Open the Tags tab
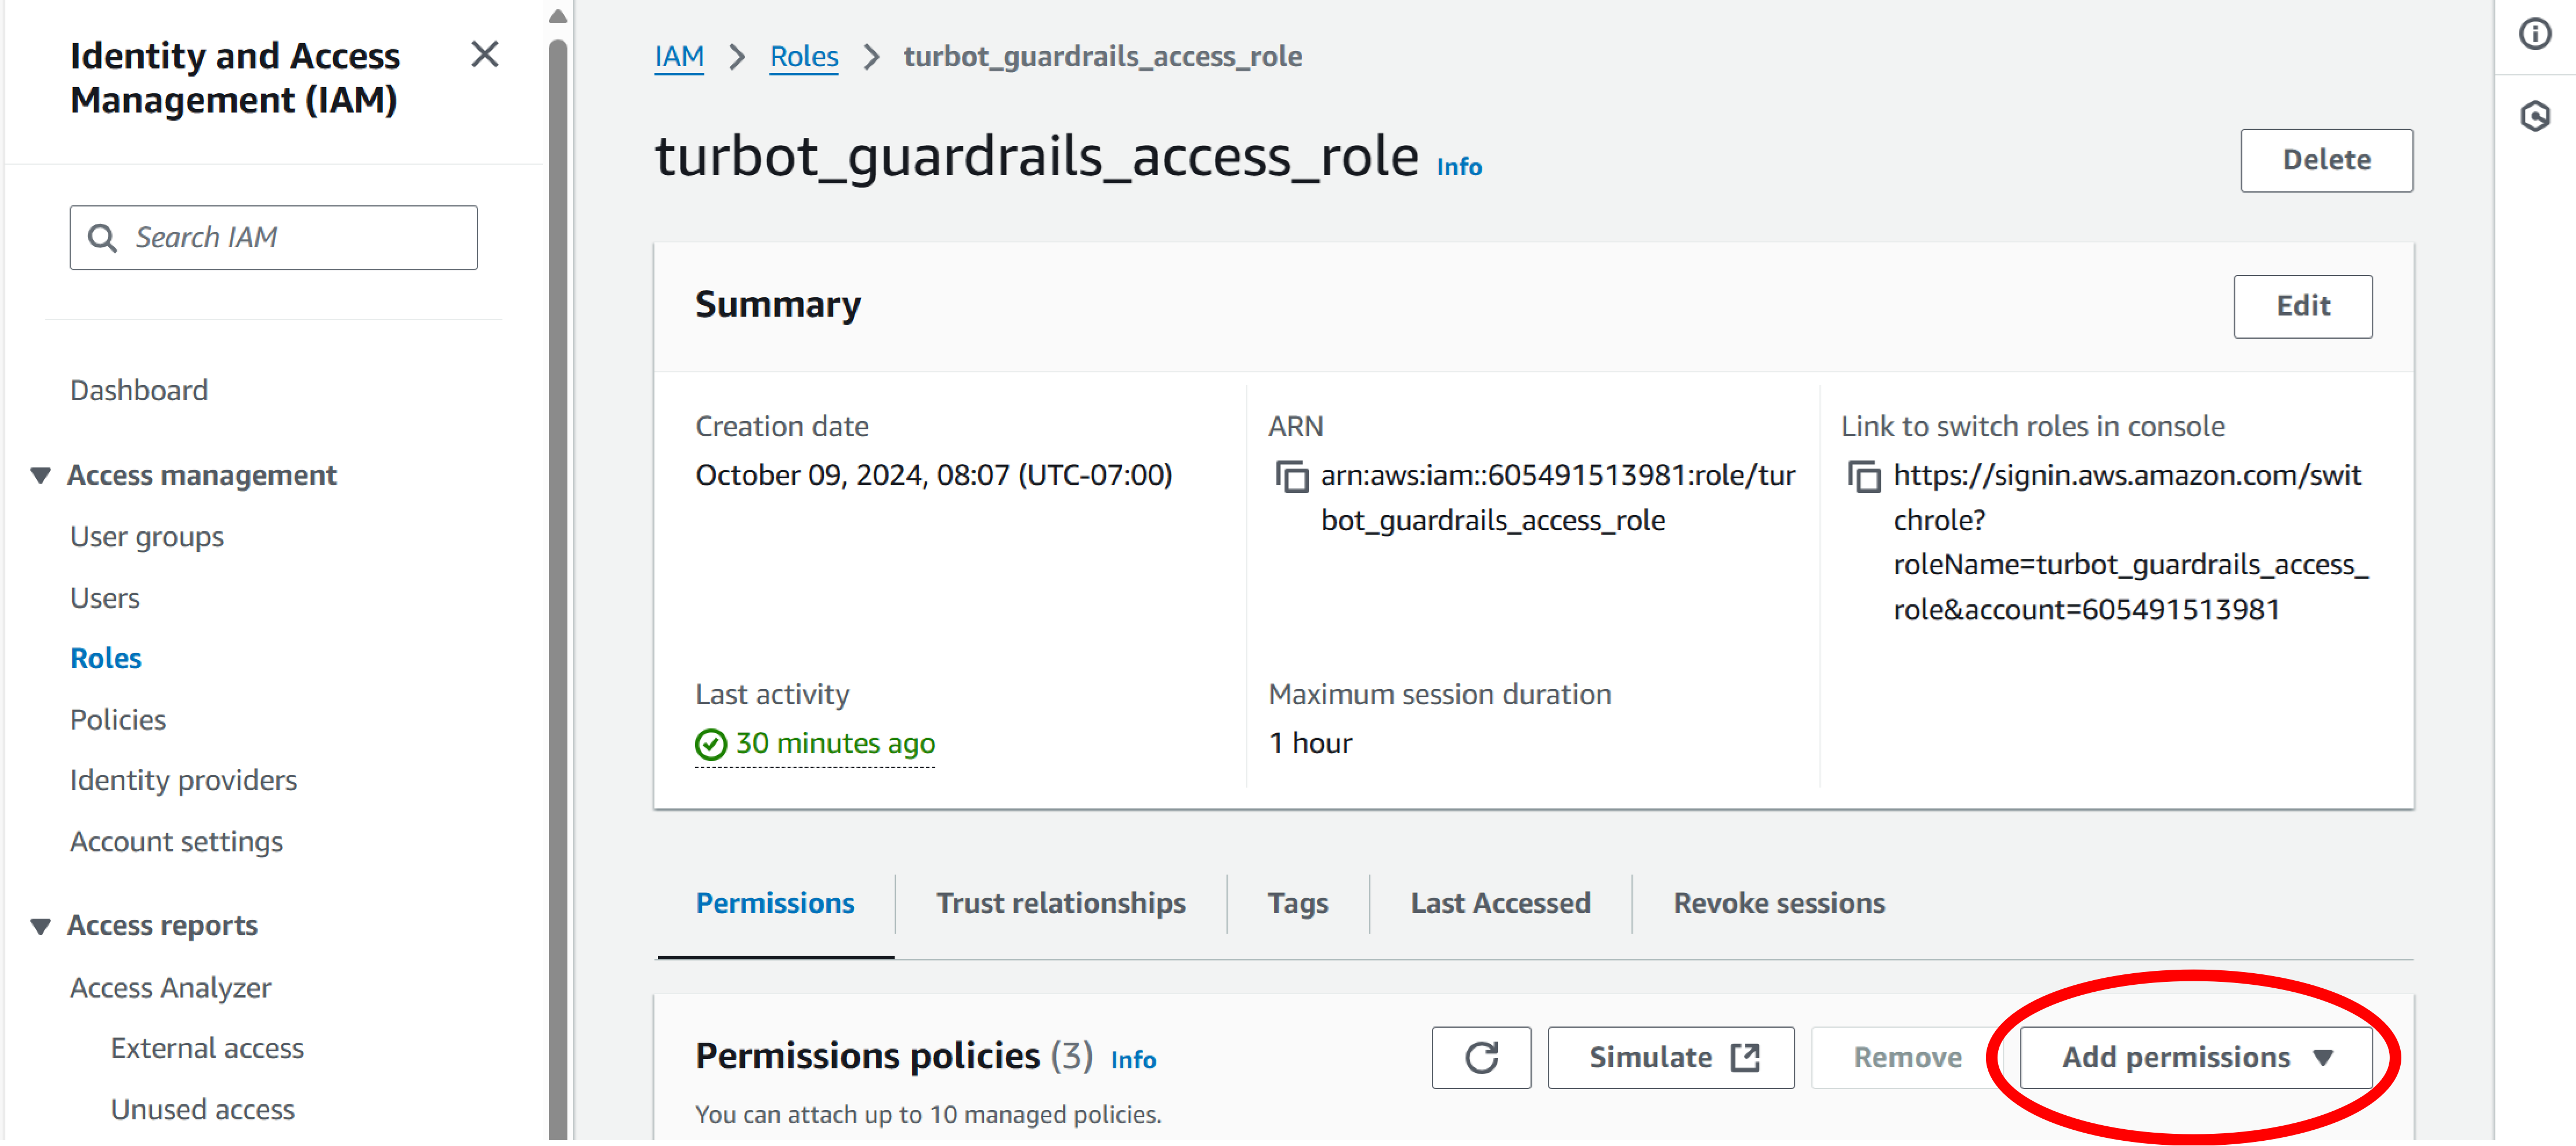The height and width of the screenshot is (1146, 2576). (1297, 903)
